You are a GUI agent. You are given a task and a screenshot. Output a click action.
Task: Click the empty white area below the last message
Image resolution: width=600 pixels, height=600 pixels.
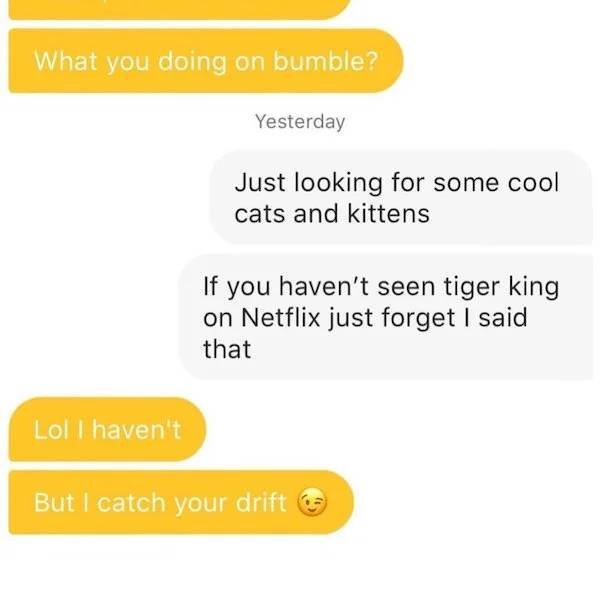(x=300, y=568)
